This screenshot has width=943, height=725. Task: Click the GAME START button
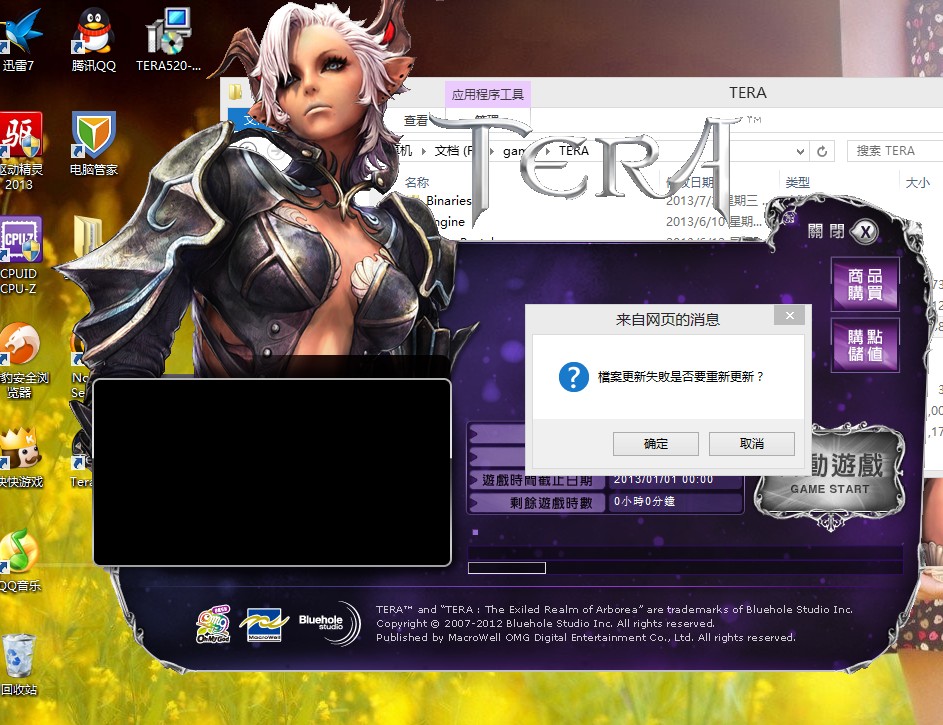tap(830, 475)
